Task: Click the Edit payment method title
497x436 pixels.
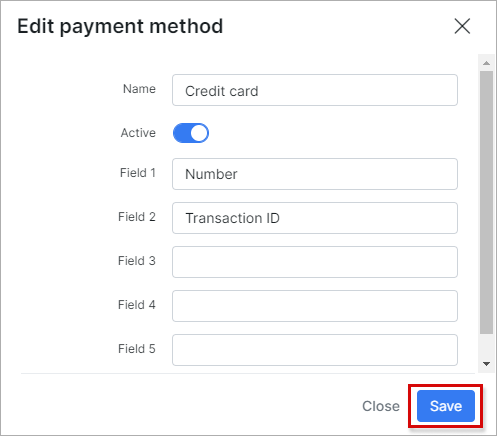Action: [120, 26]
